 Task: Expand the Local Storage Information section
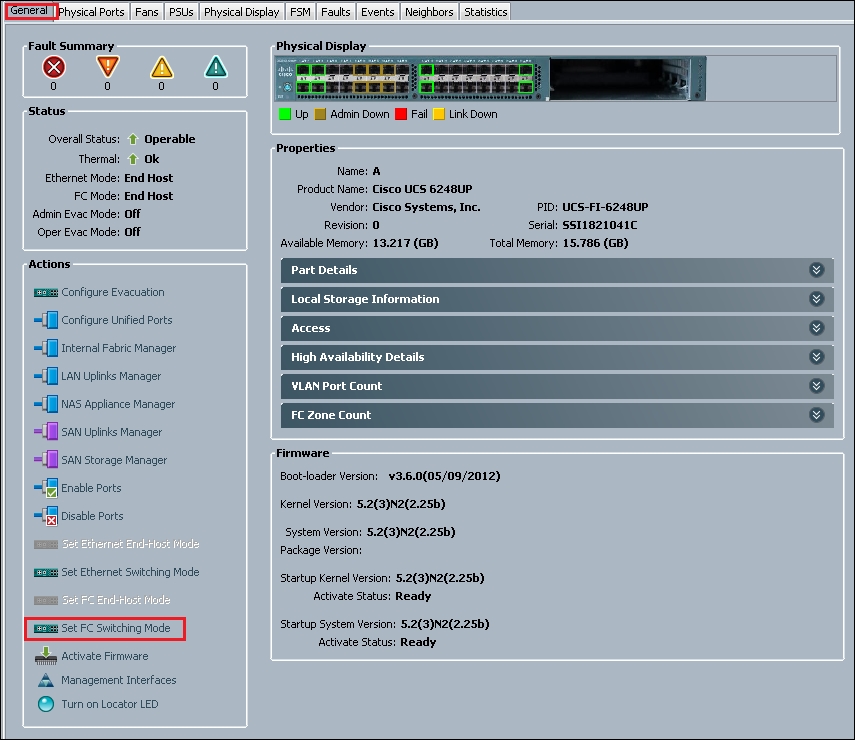click(x=816, y=299)
